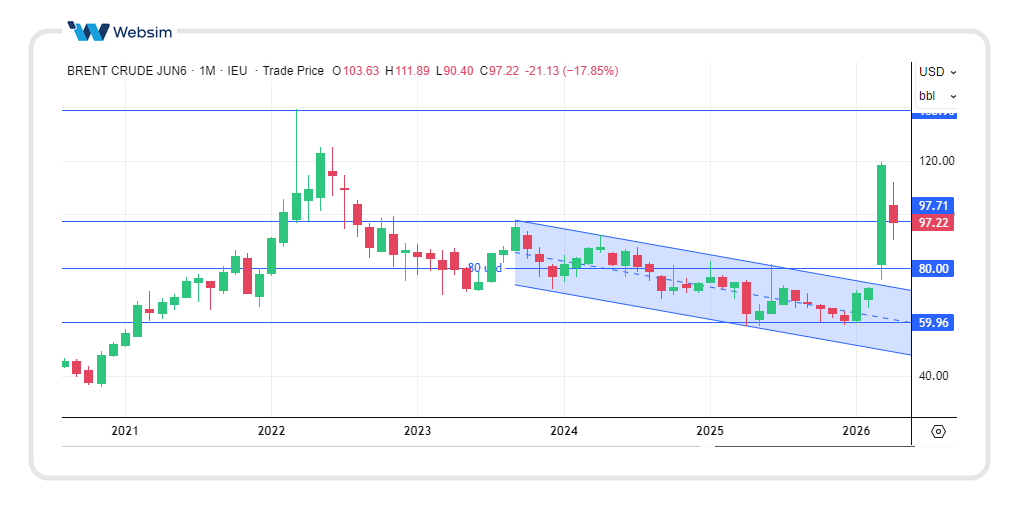The height and width of the screenshot is (509, 1019).
Task: Open the bbl unit dropdown
Action: click(x=937, y=96)
